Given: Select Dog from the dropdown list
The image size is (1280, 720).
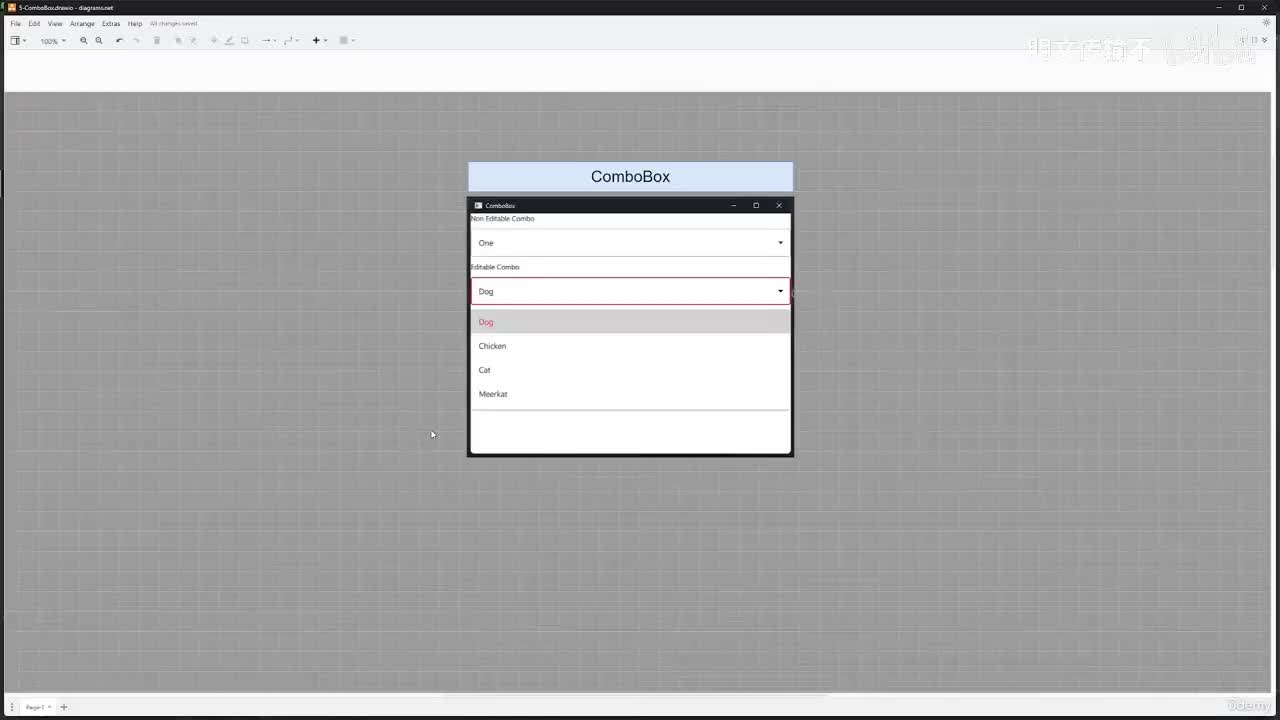Looking at the screenshot, I should point(630,322).
